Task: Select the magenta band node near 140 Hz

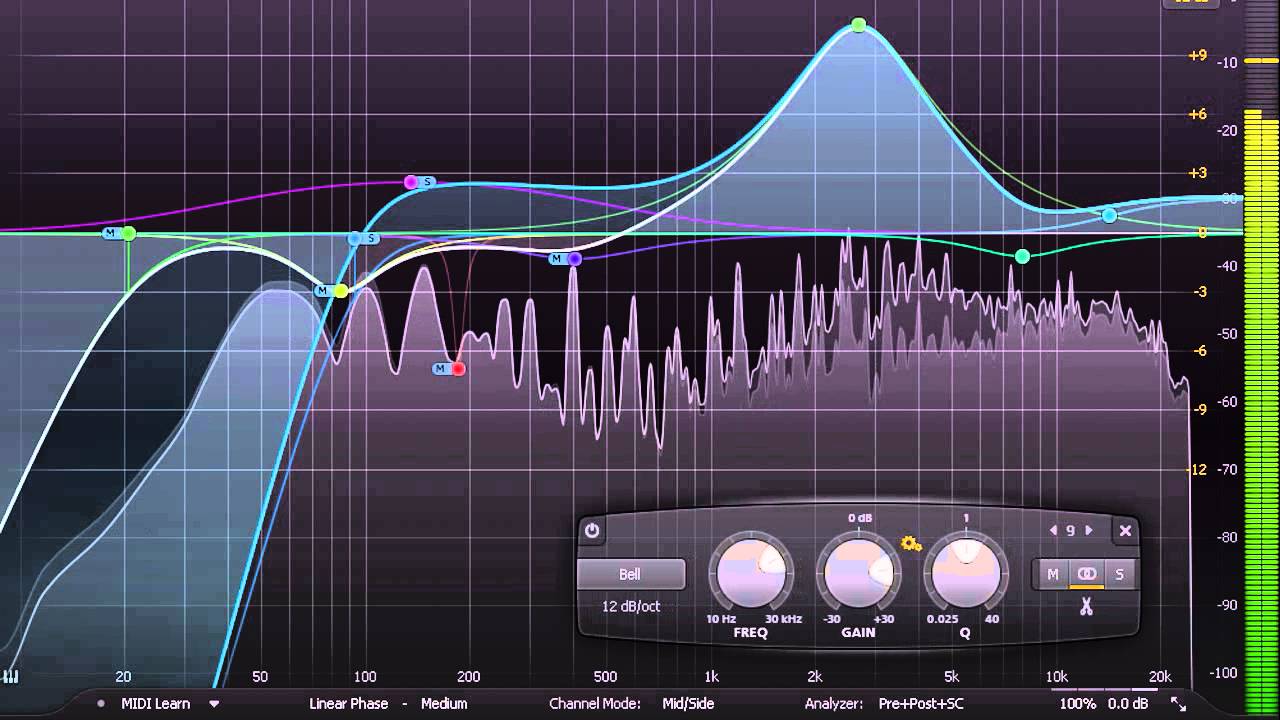Action: click(x=411, y=182)
